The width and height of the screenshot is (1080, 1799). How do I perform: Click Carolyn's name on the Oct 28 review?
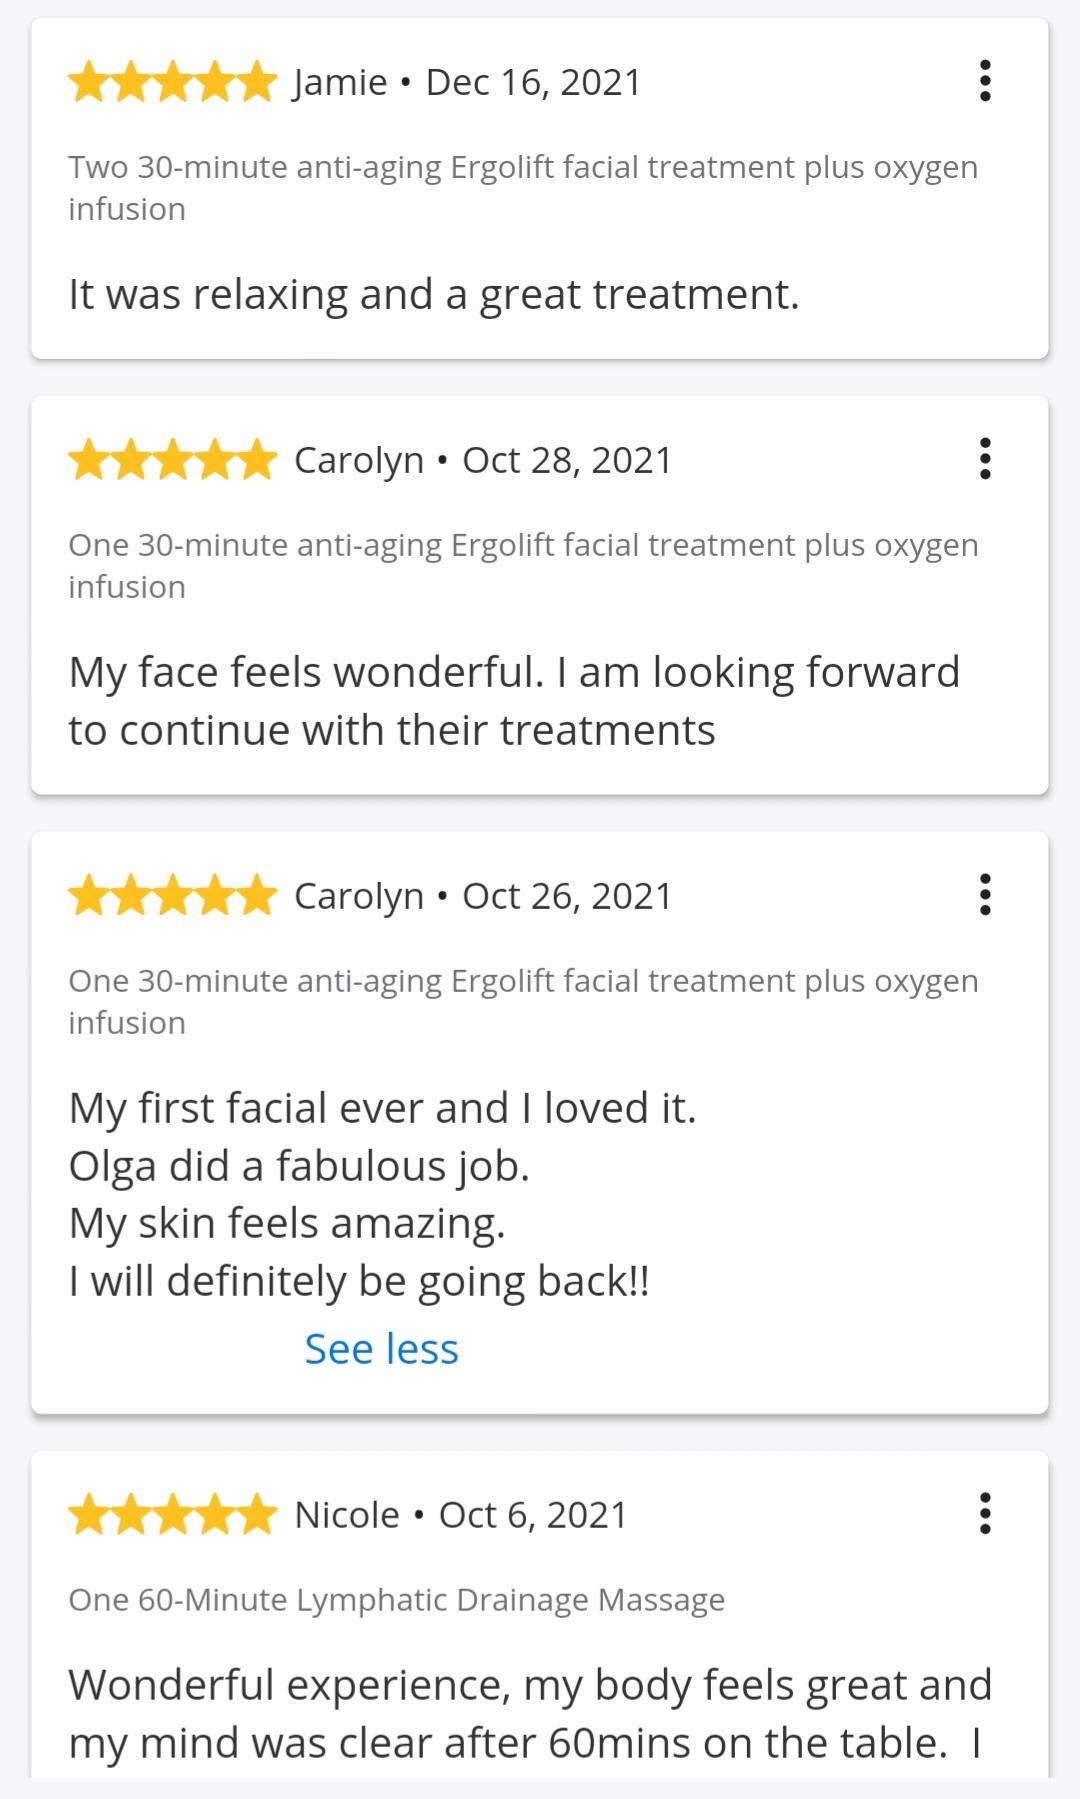coord(359,461)
